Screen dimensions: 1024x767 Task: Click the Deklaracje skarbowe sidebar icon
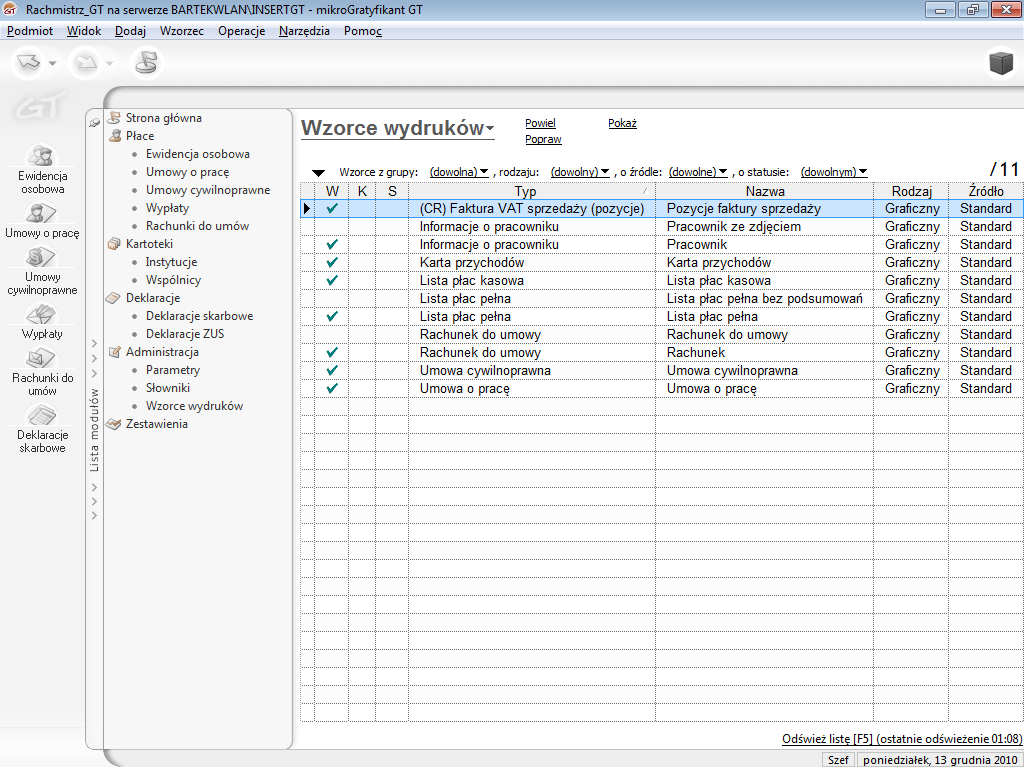(x=42, y=415)
